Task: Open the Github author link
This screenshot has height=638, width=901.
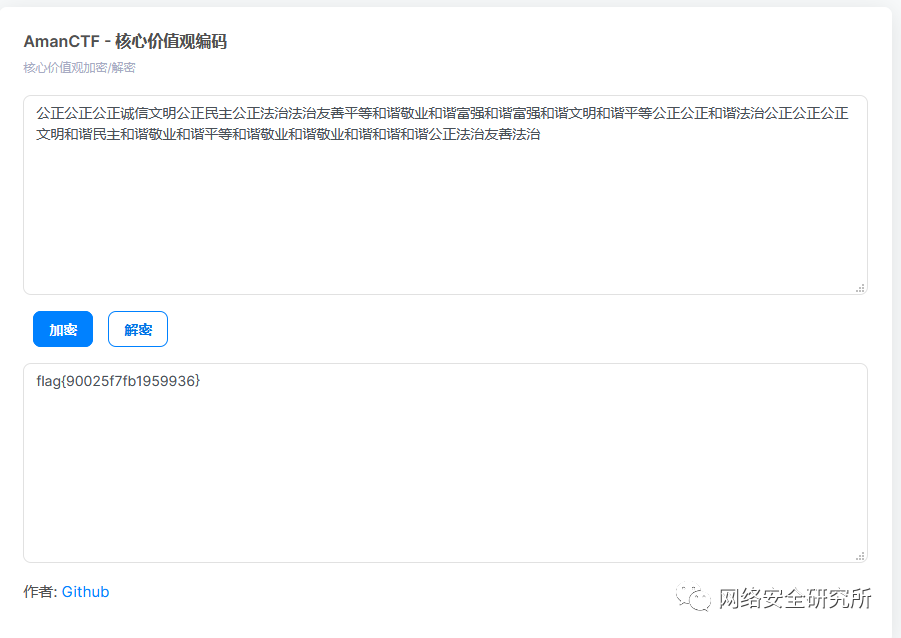Action: click(85, 591)
